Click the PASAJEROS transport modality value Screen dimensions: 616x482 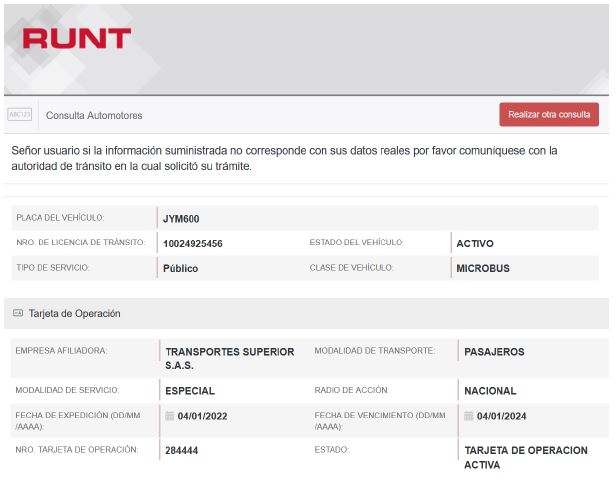(x=494, y=352)
